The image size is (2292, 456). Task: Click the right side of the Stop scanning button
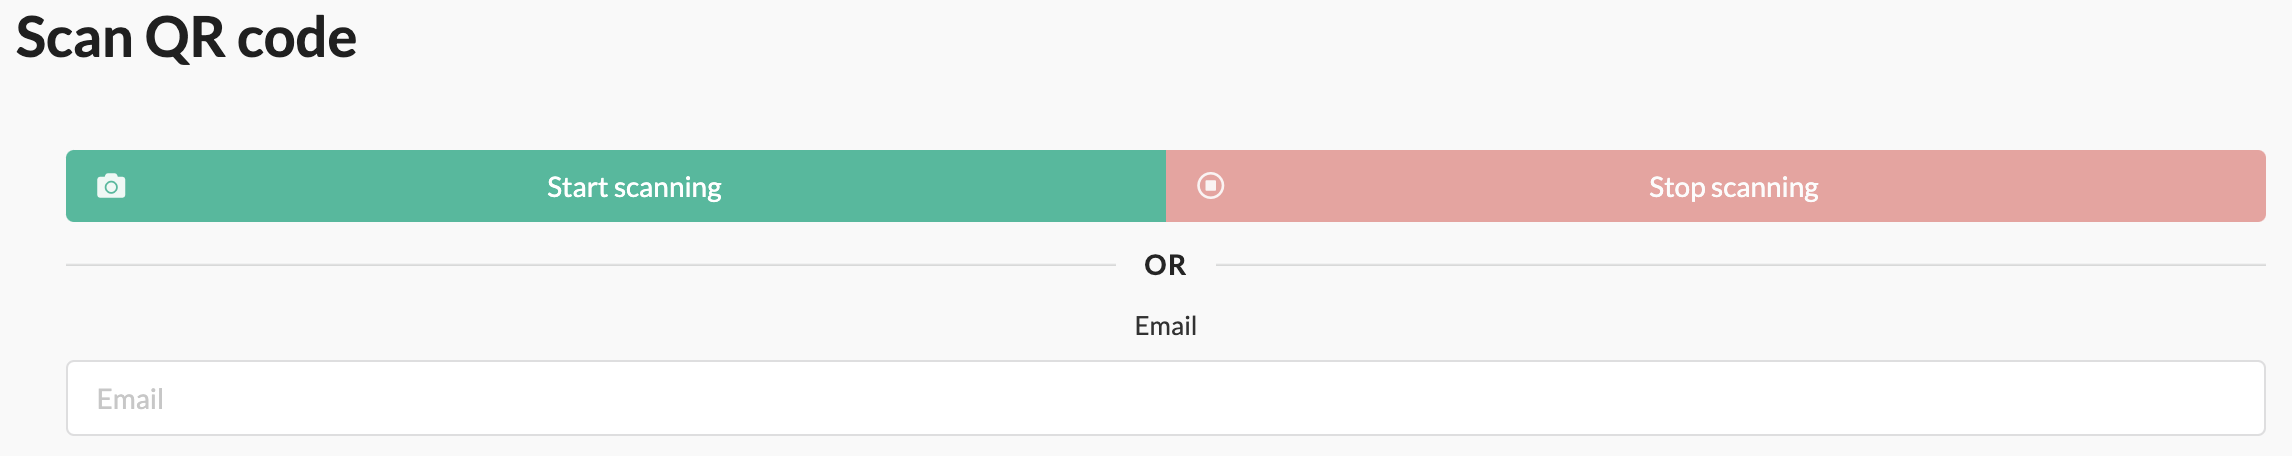2150,186
